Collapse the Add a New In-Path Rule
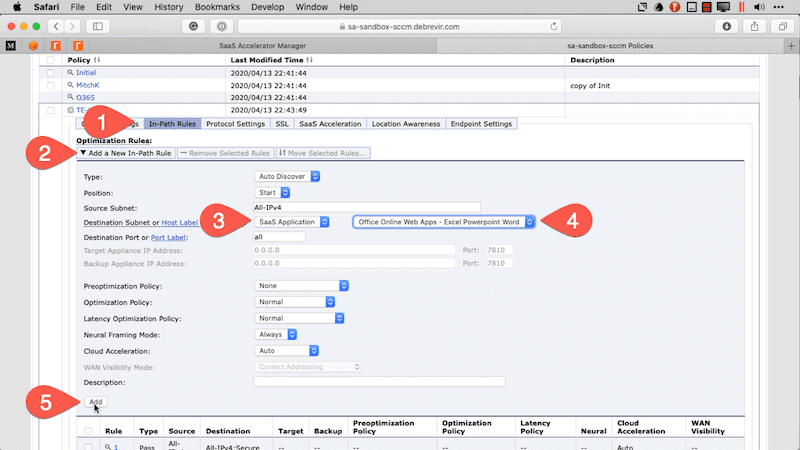800x450 pixels. [x=126, y=153]
